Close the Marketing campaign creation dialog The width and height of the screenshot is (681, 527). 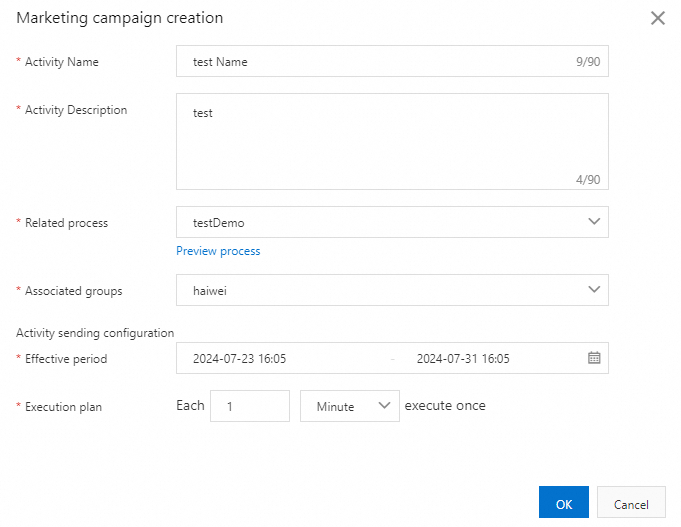pos(657,18)
